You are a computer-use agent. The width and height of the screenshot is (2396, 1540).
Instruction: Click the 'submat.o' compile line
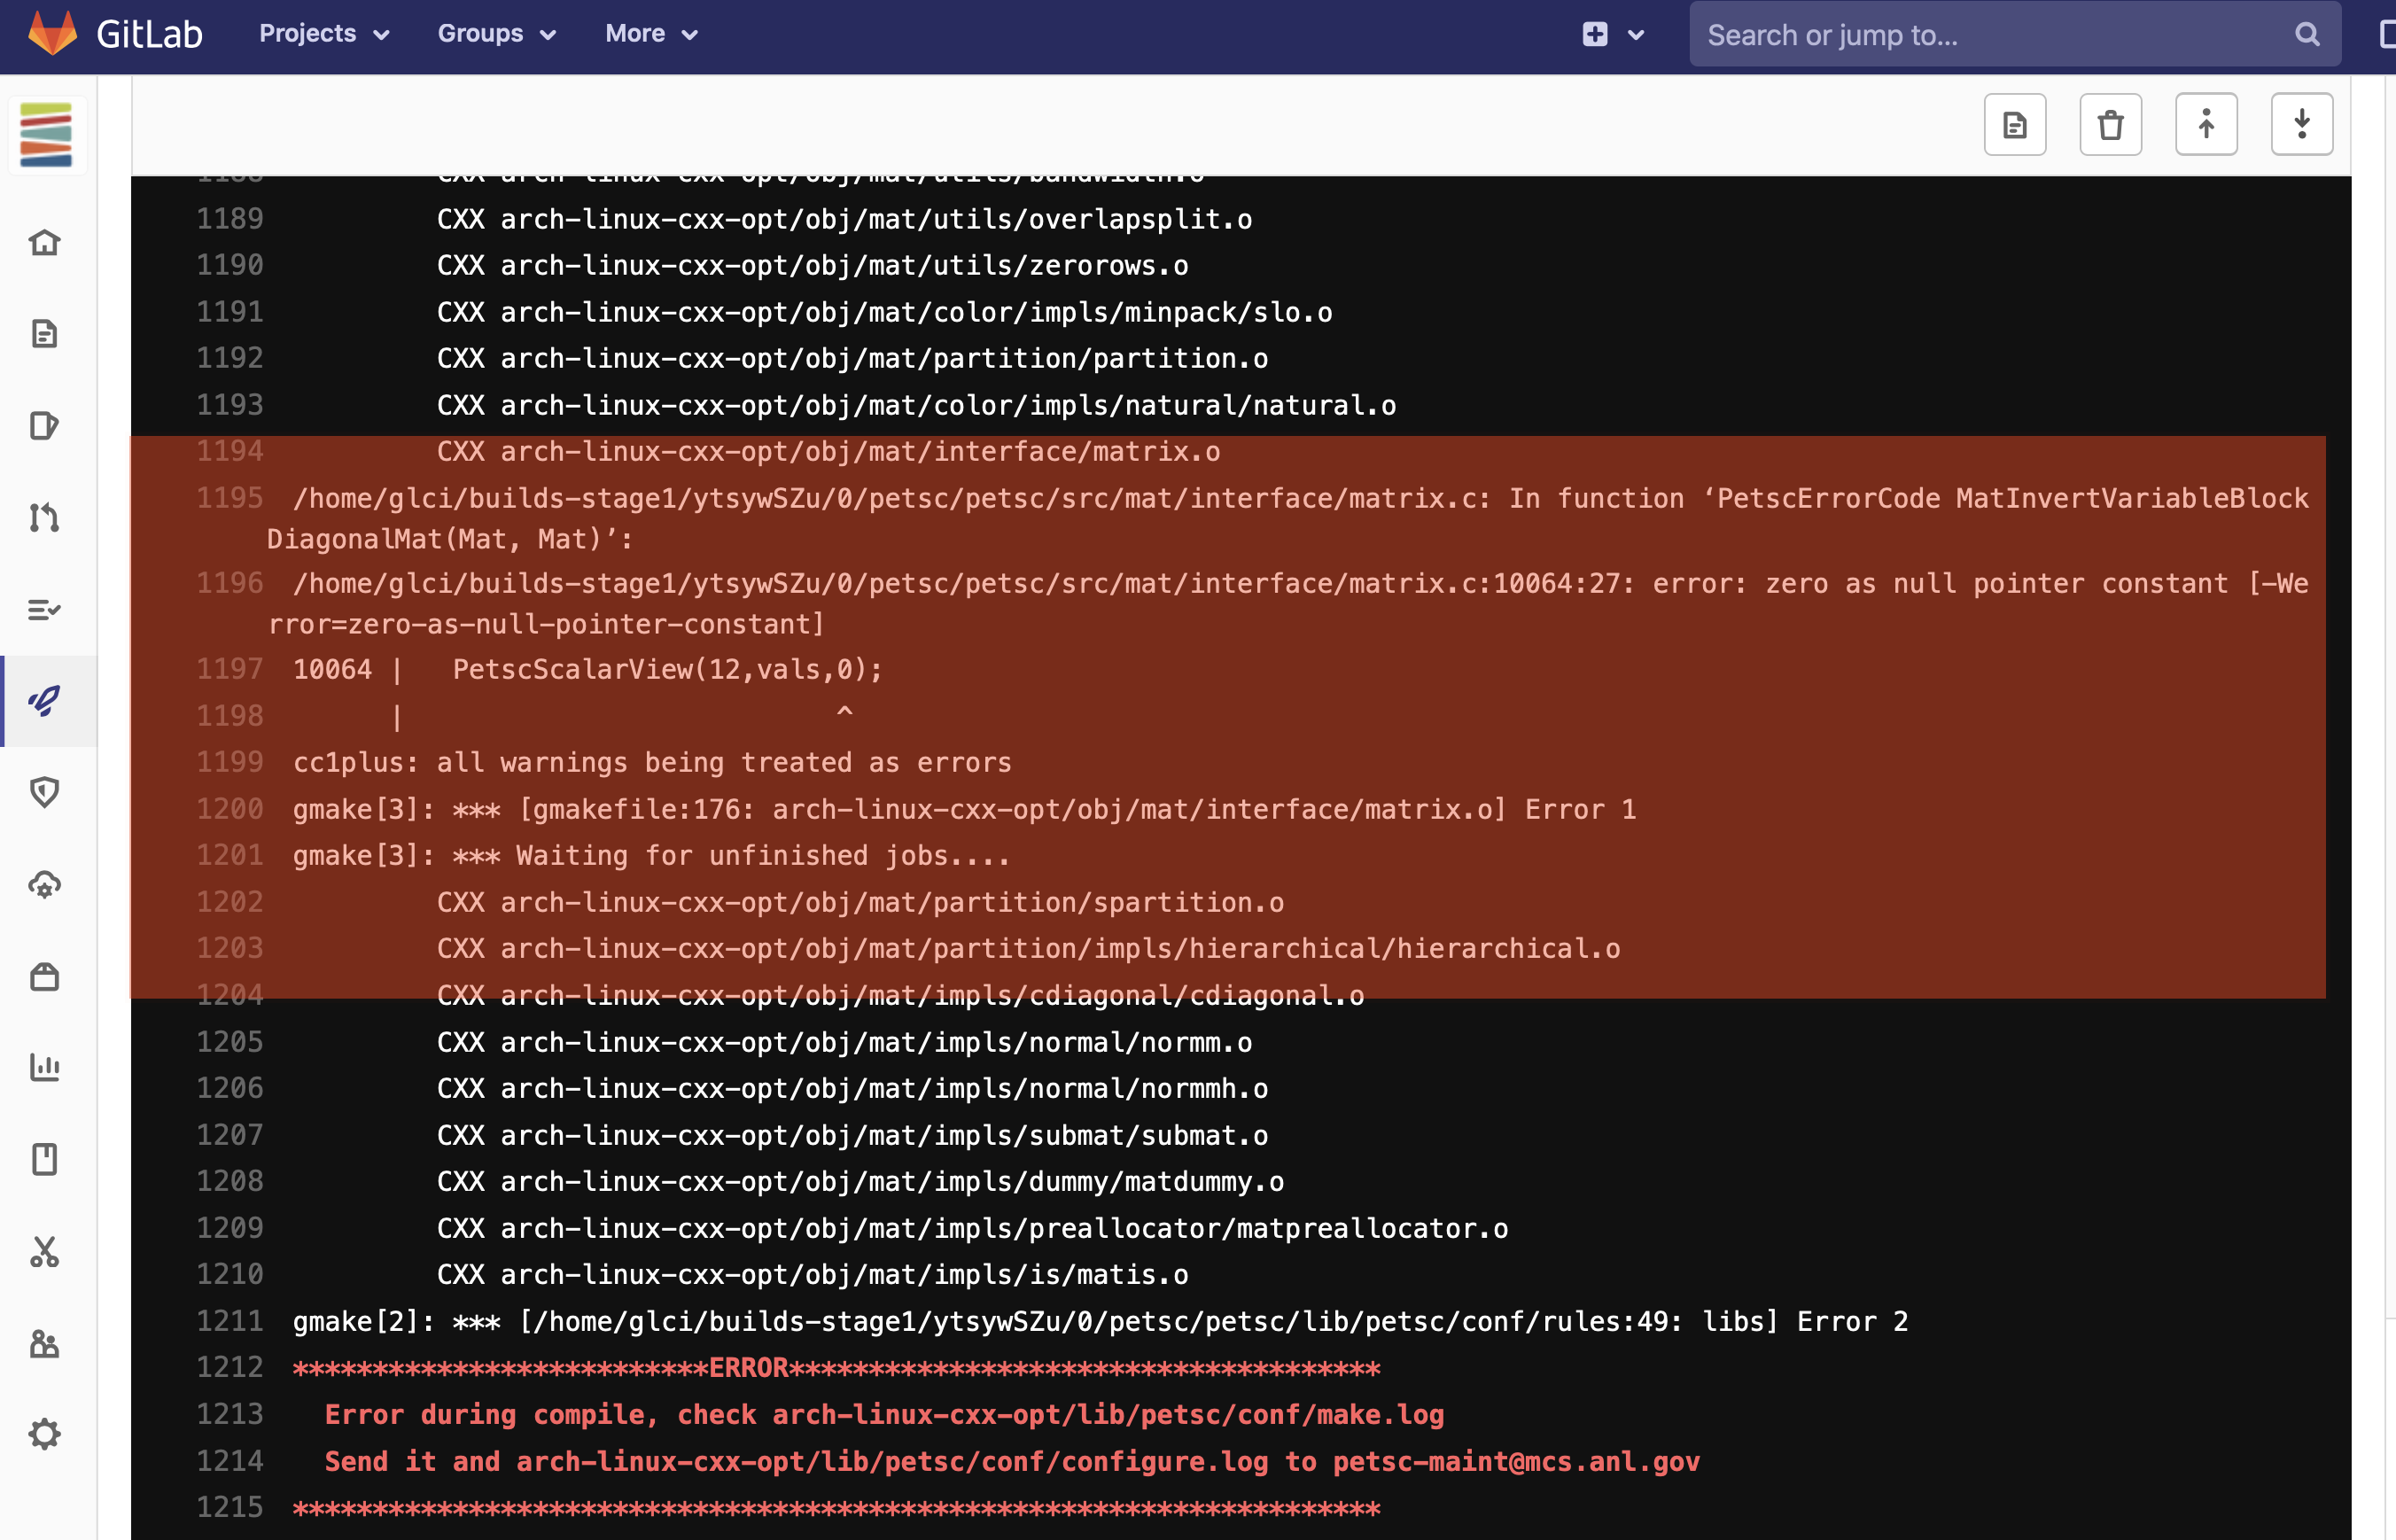pos(852,1136)
